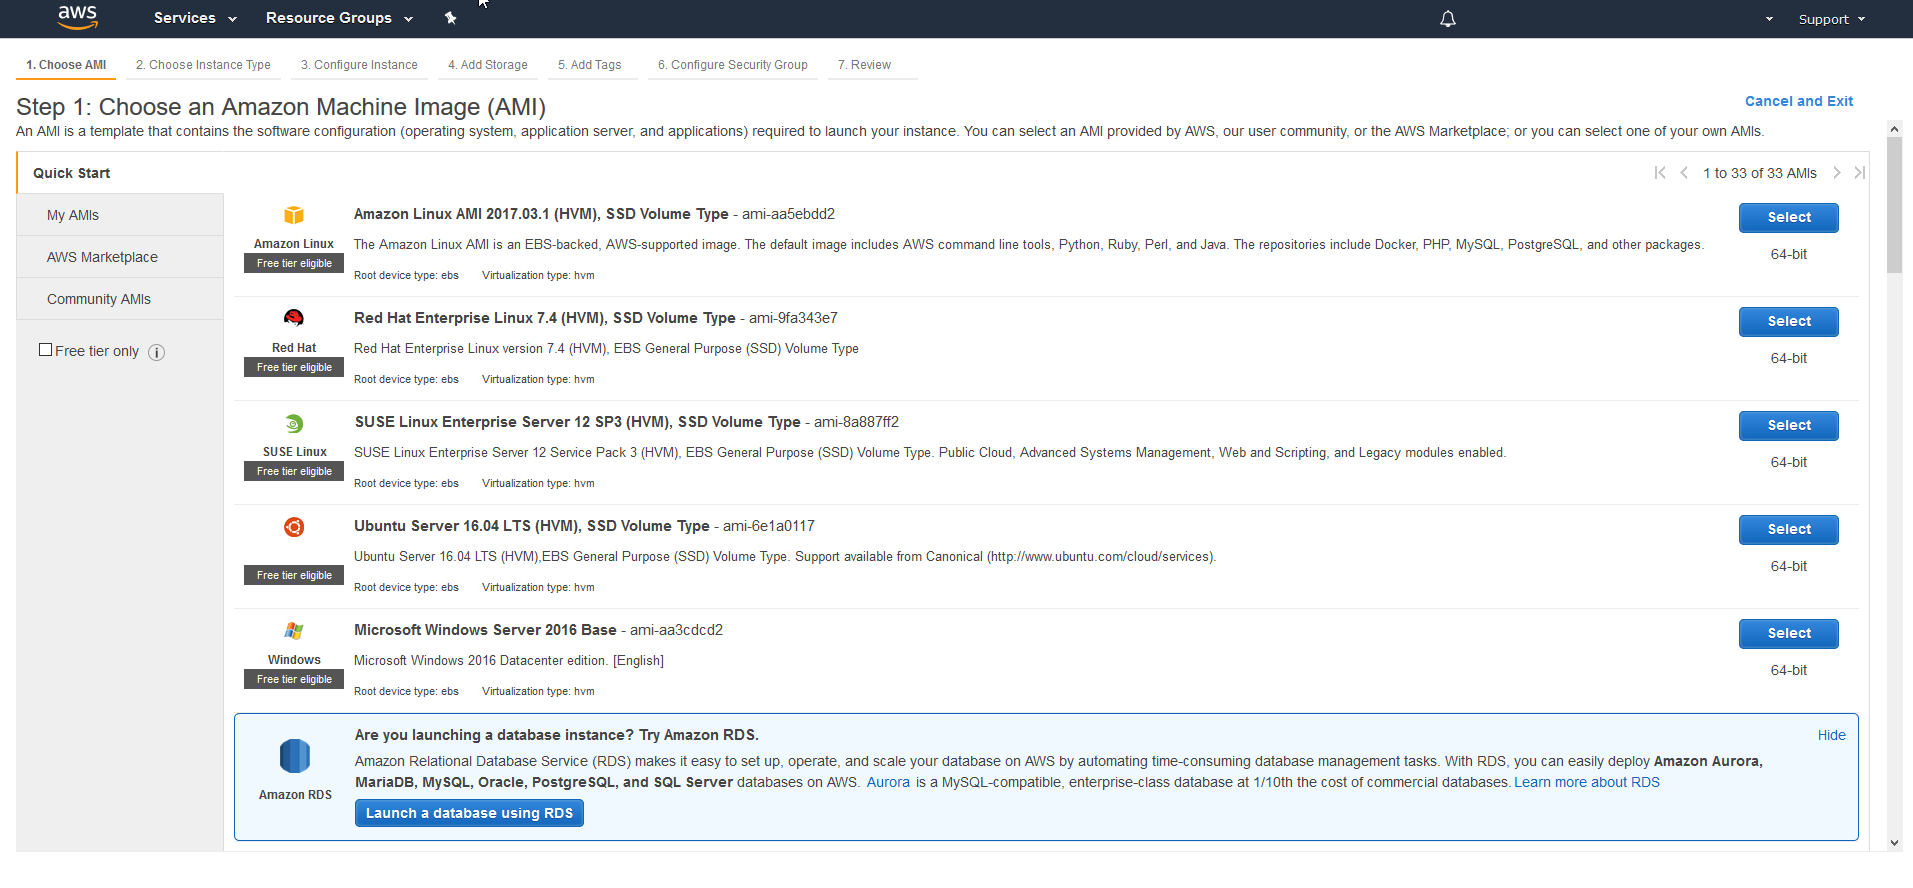Image resolution: width=1913 pixels, height=888 pixels.
Task: Click the pin shortcut icon in navbar
Action: (450, 18)
